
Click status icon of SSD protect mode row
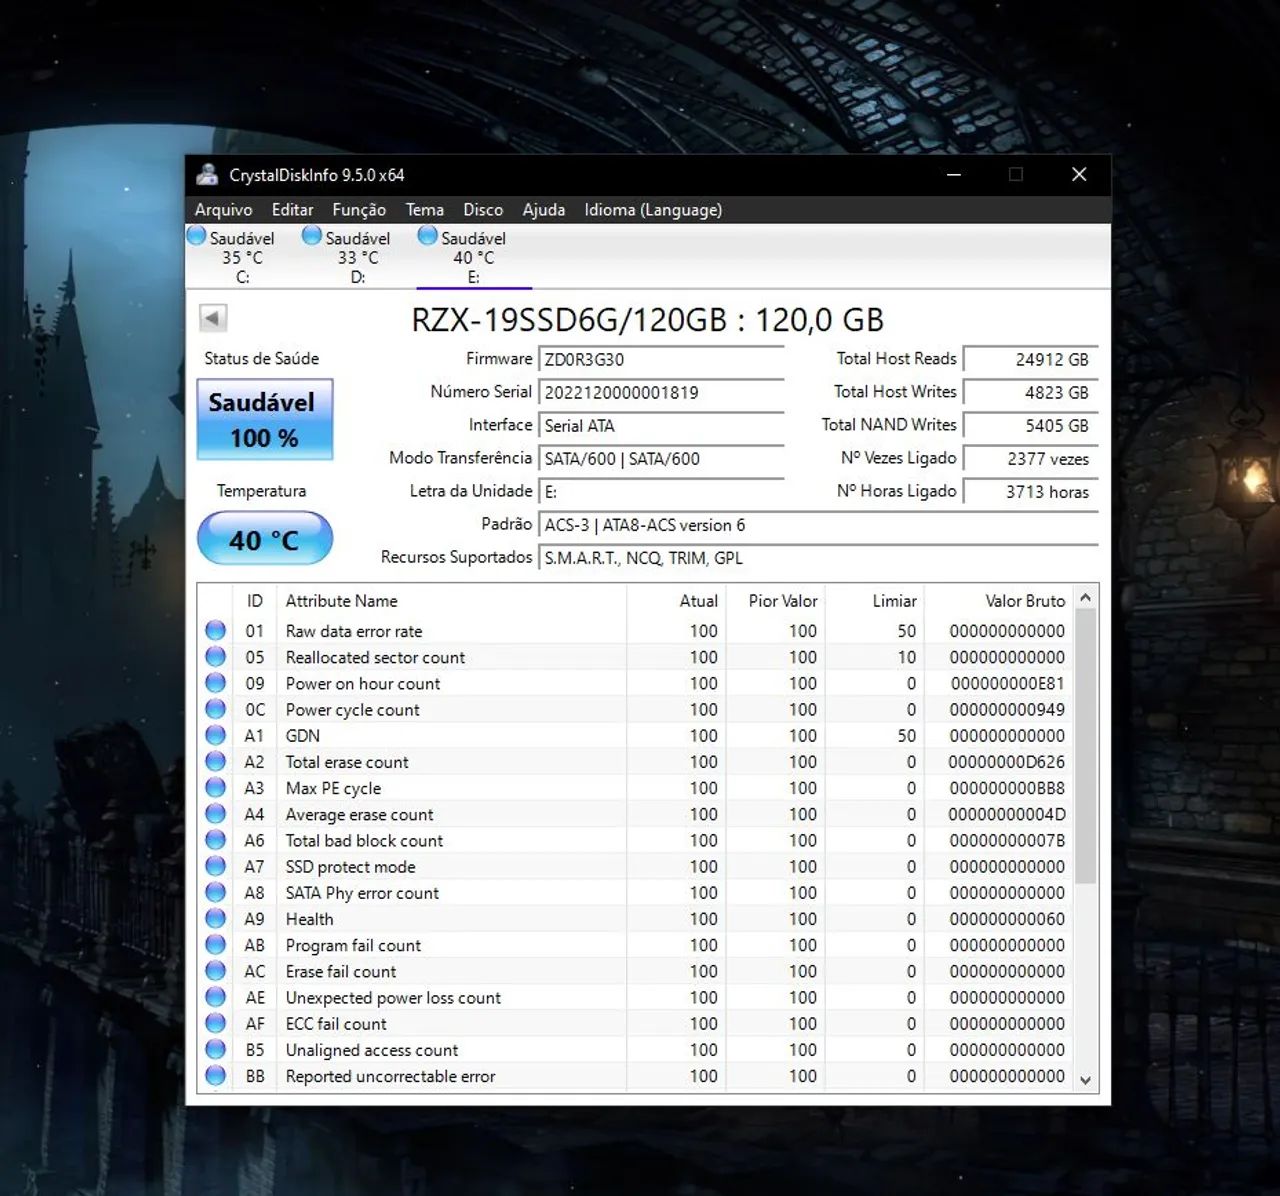point(215,865)
